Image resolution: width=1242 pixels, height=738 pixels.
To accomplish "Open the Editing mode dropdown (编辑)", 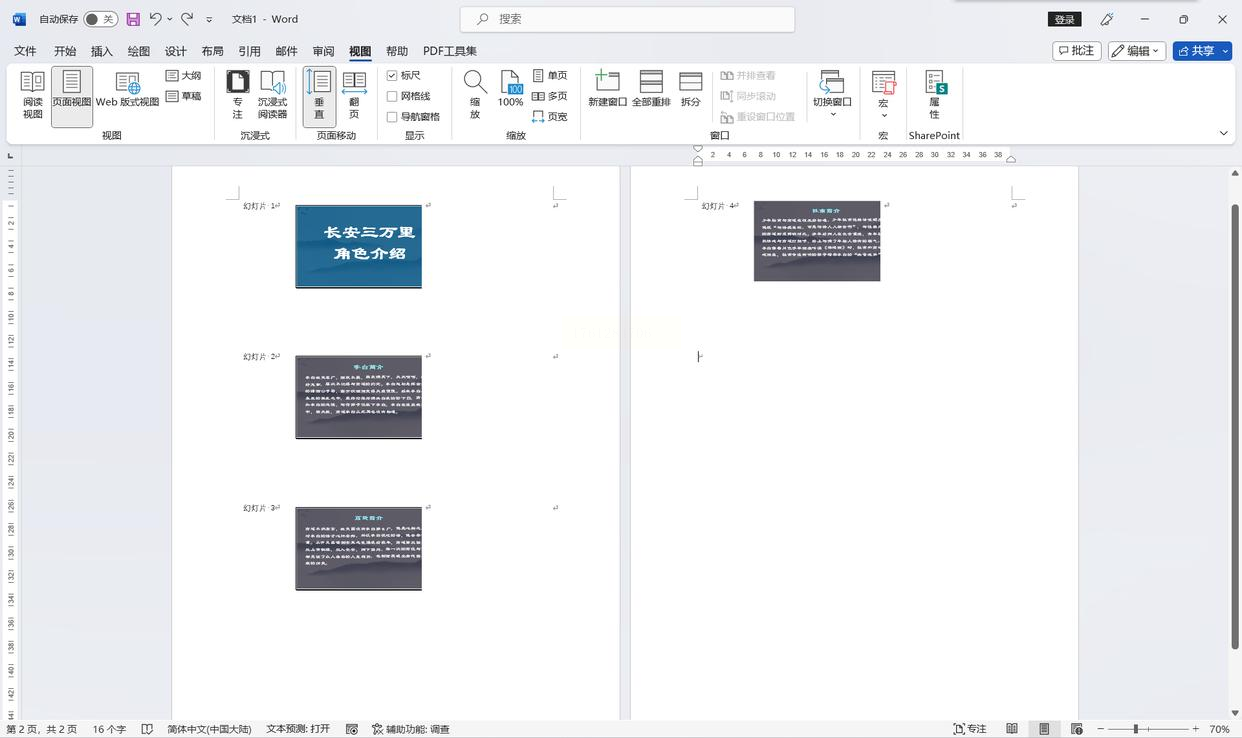I will click(x=1137, y=50).
